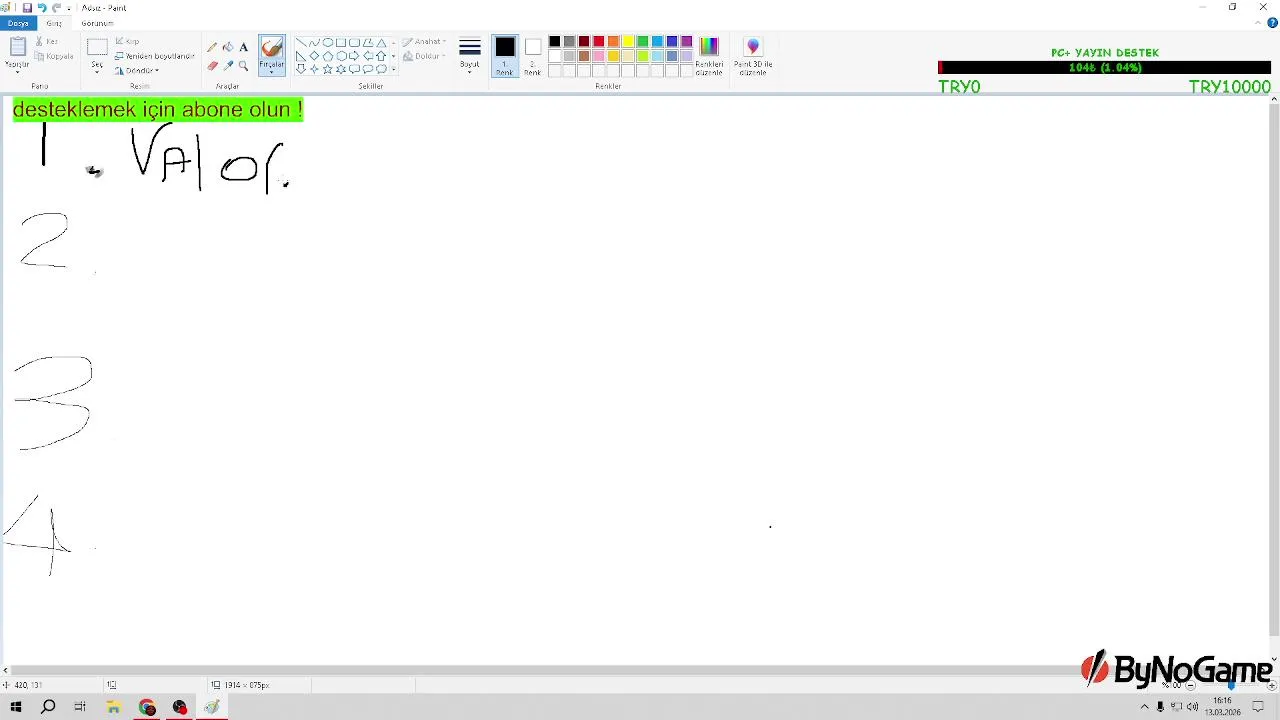Open File Explorer from taskbar

click(113, 707)
